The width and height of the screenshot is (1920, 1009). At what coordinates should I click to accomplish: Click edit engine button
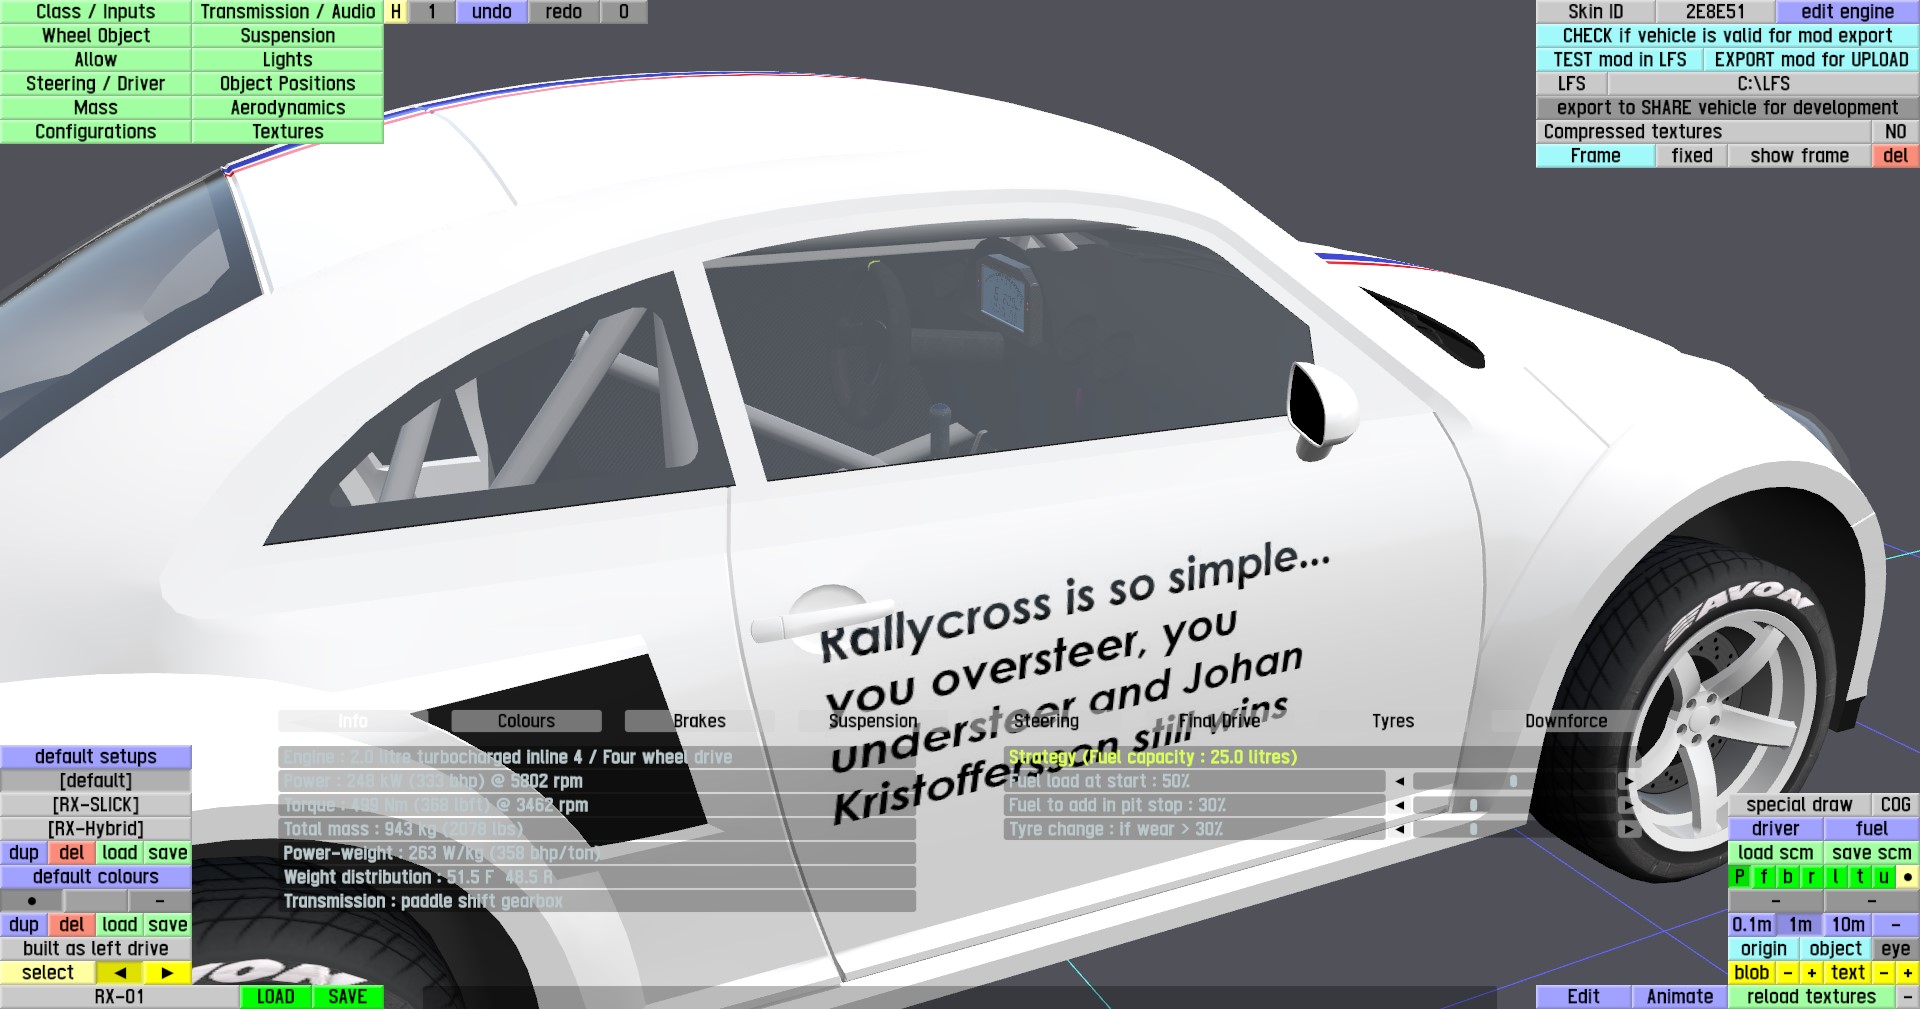1848,12
